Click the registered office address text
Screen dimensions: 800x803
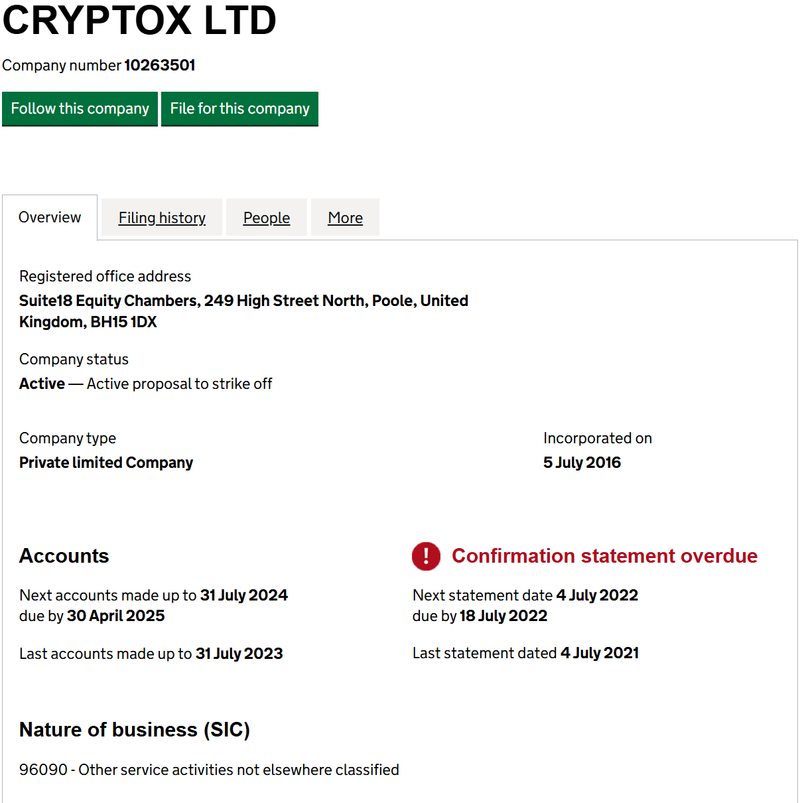(244, 311)
